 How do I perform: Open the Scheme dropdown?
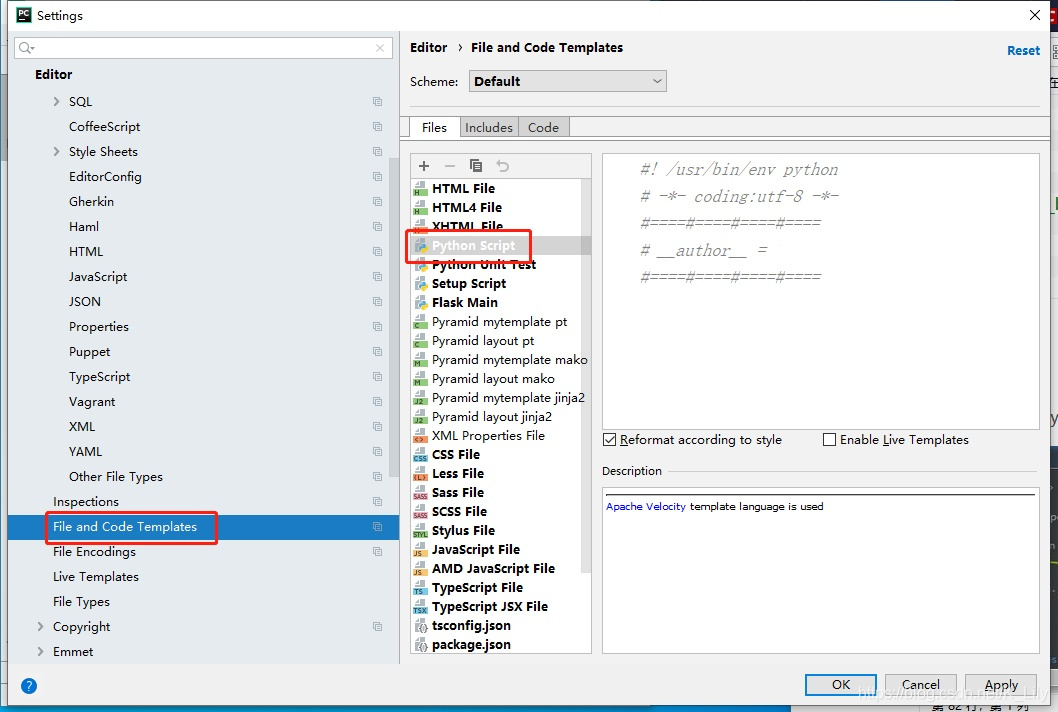pyautogui.click(x=567, y=82)
